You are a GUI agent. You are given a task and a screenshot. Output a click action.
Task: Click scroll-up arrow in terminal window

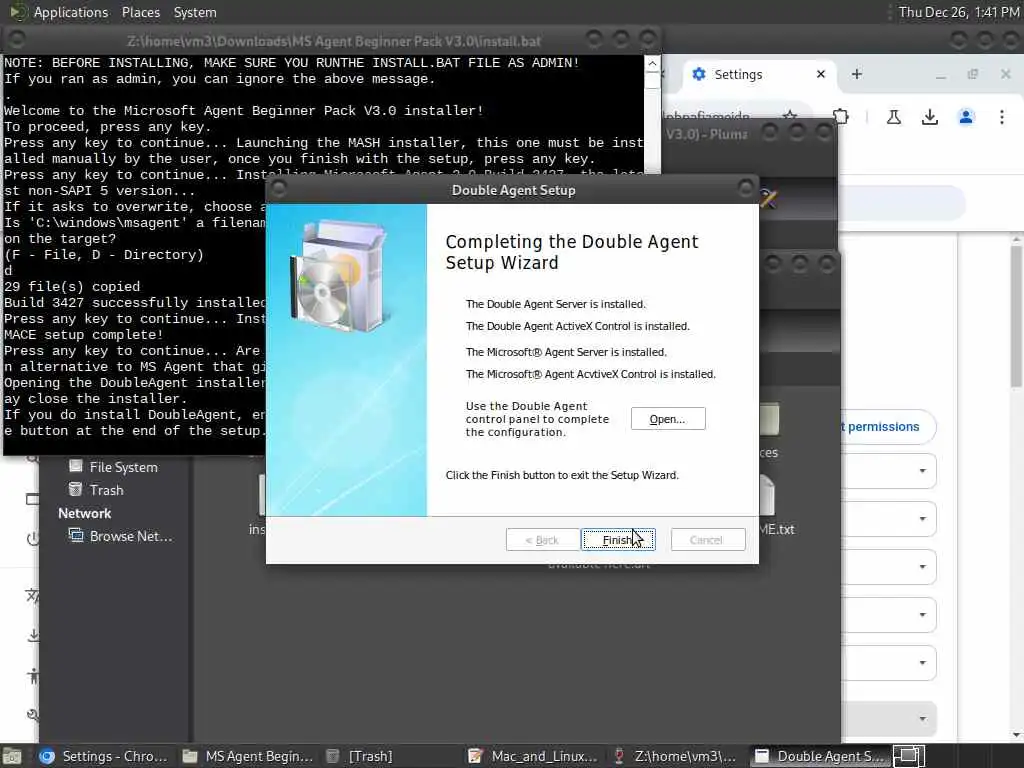tap(652, 63)
